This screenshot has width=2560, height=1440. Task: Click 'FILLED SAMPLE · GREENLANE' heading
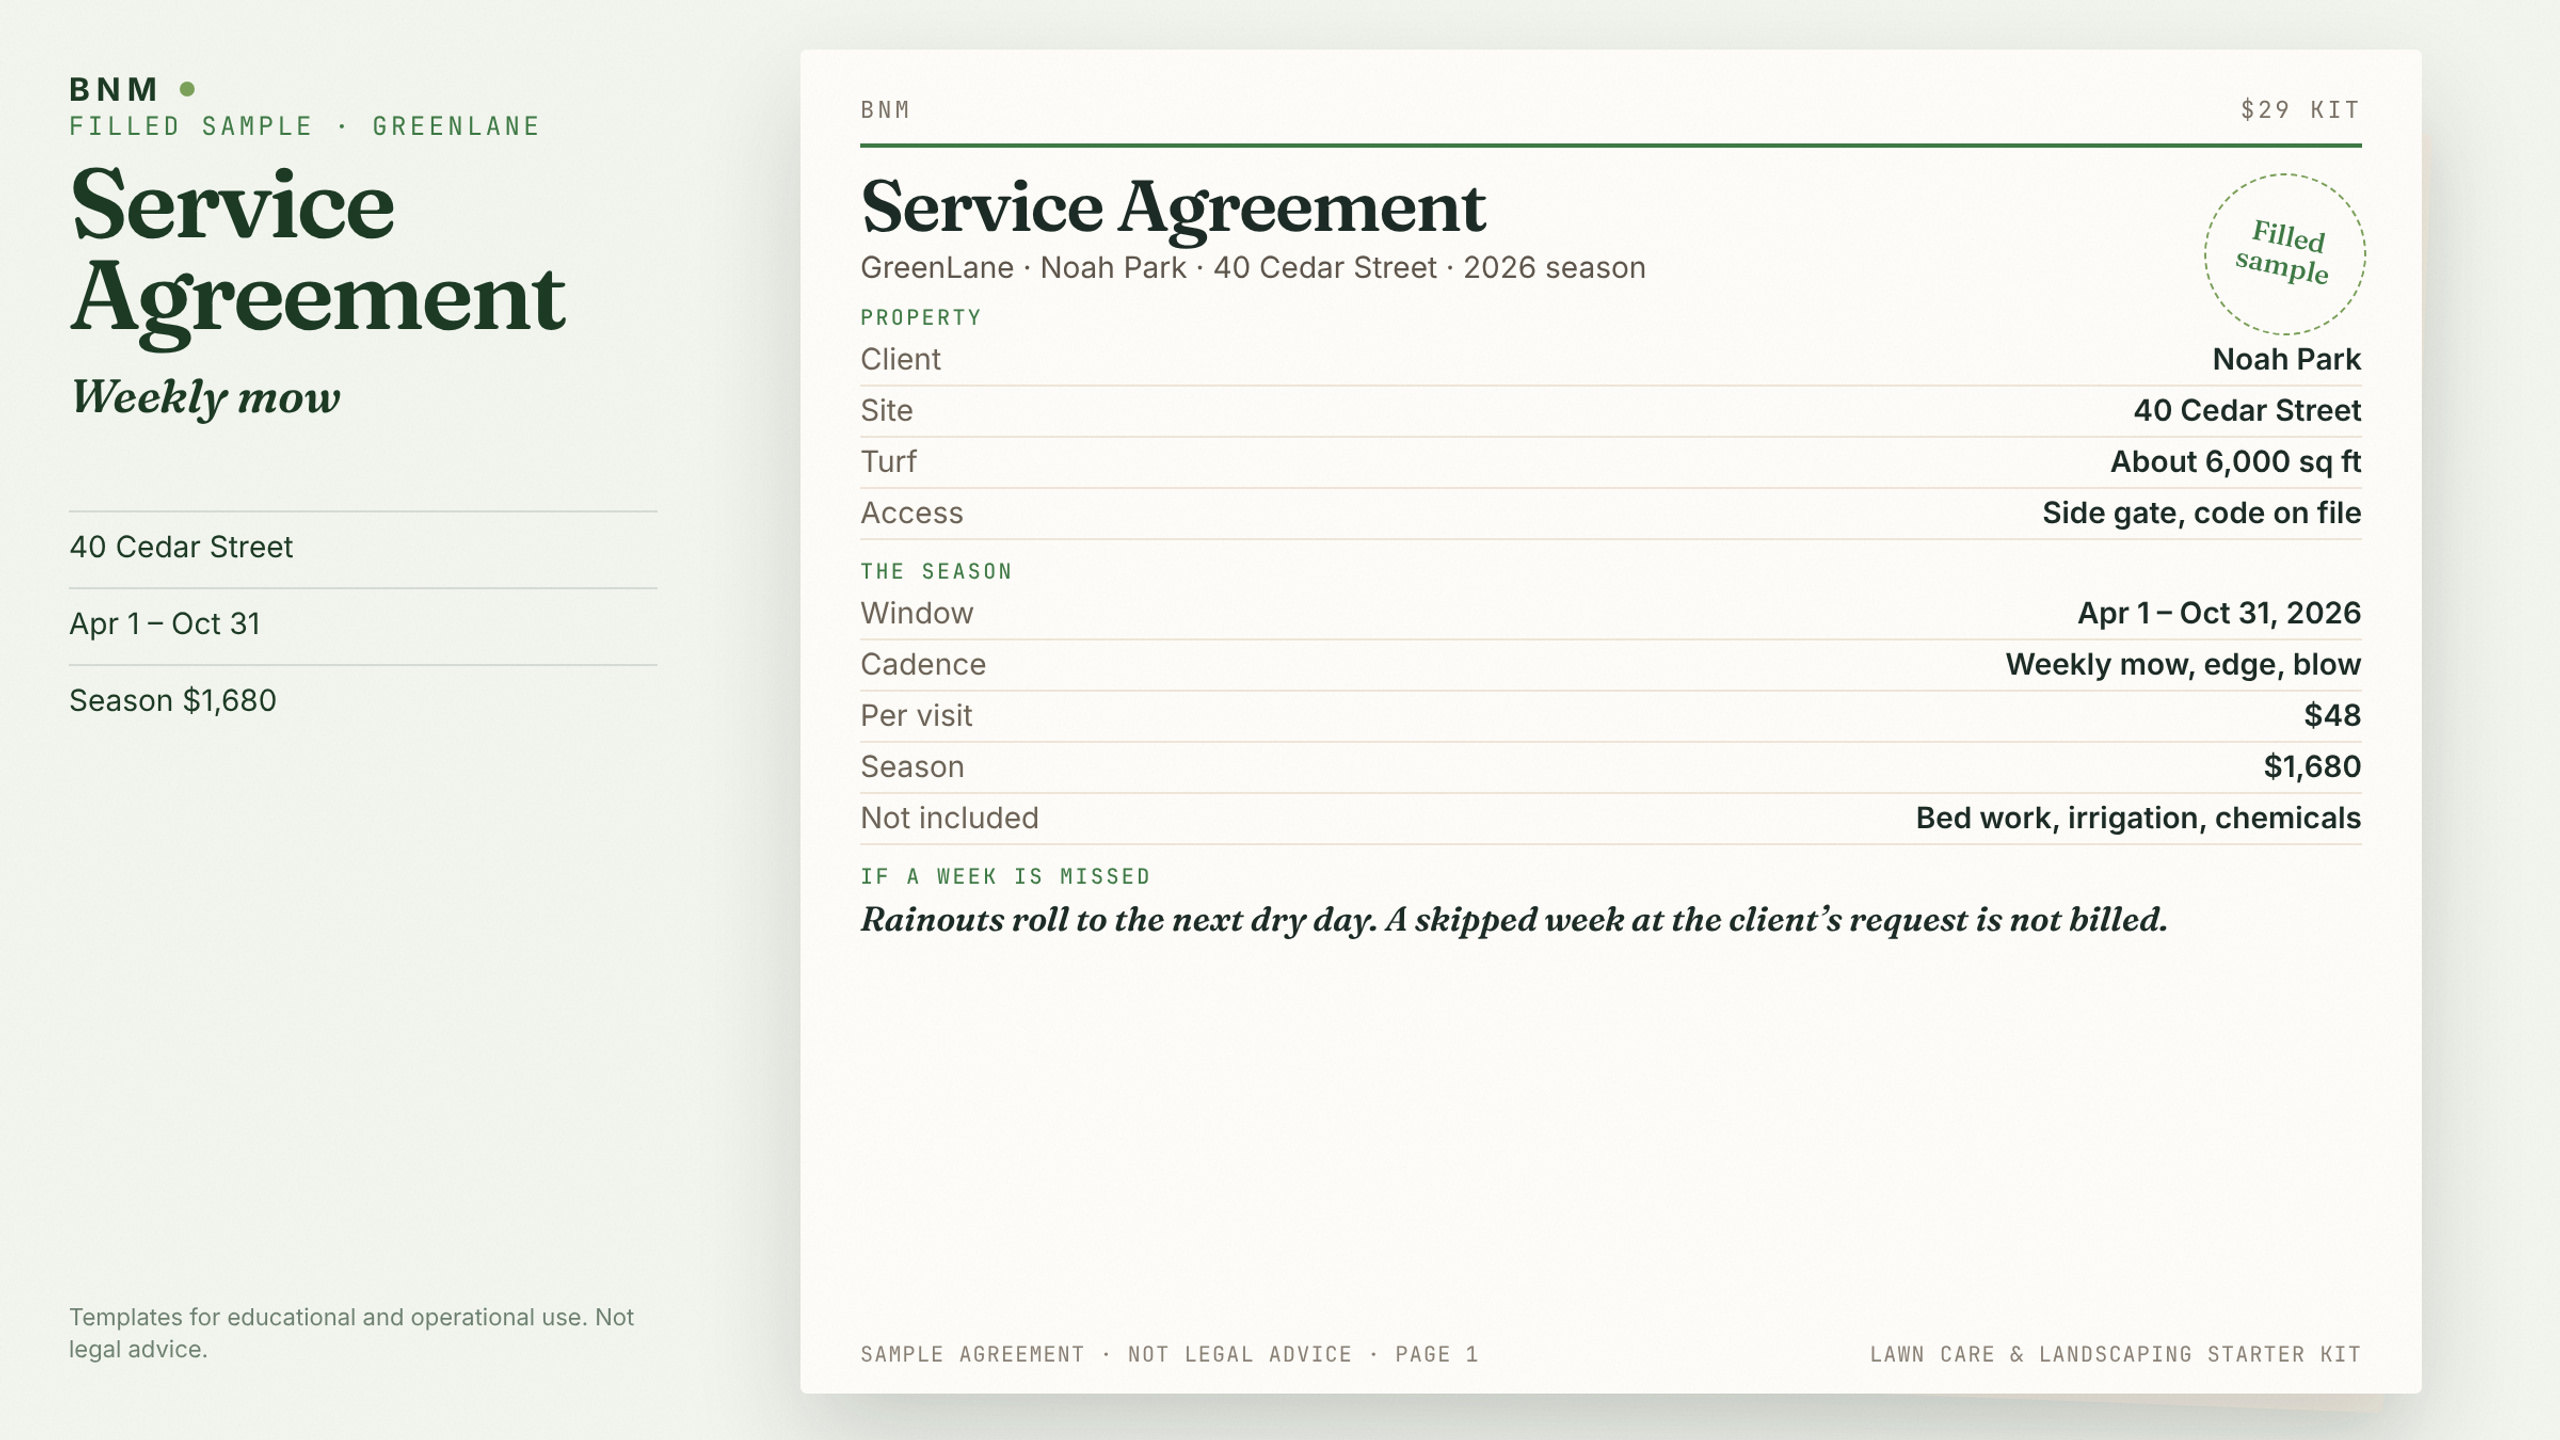coord(304,126)
